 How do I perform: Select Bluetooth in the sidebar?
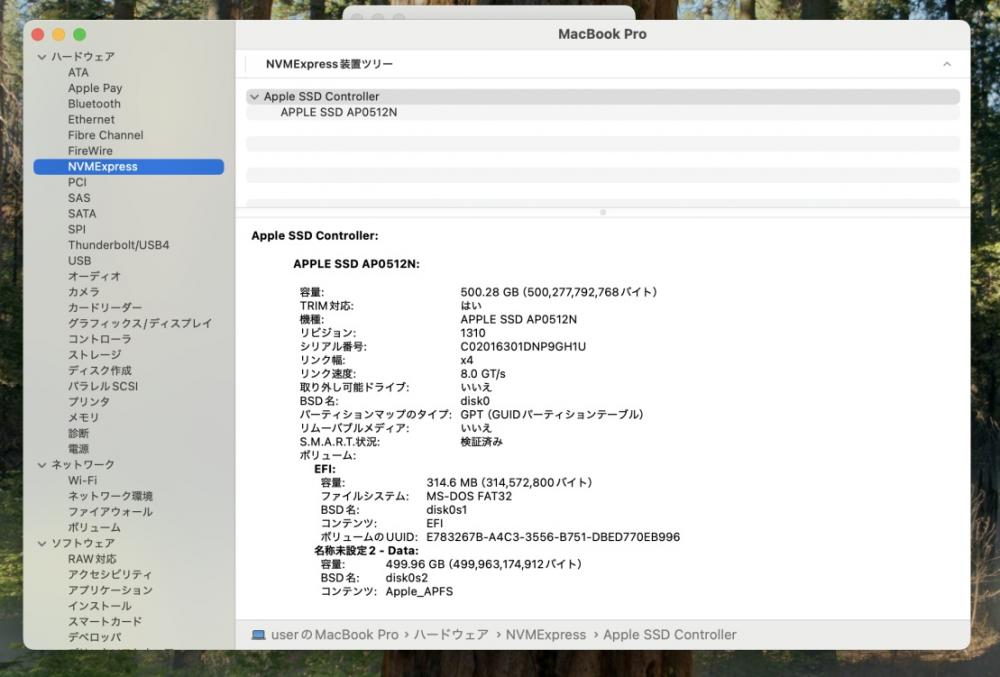click(94, 104)
